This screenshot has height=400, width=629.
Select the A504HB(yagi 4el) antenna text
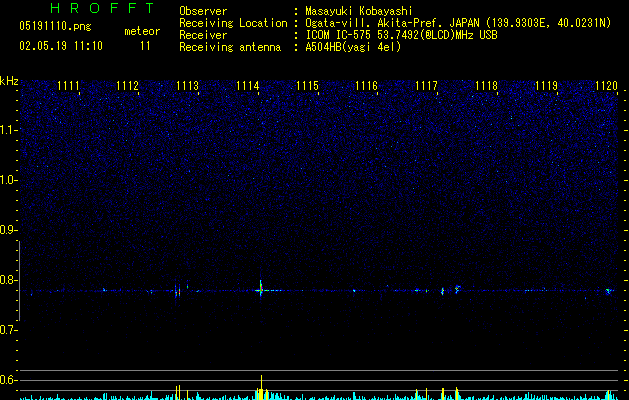point(353,47)
